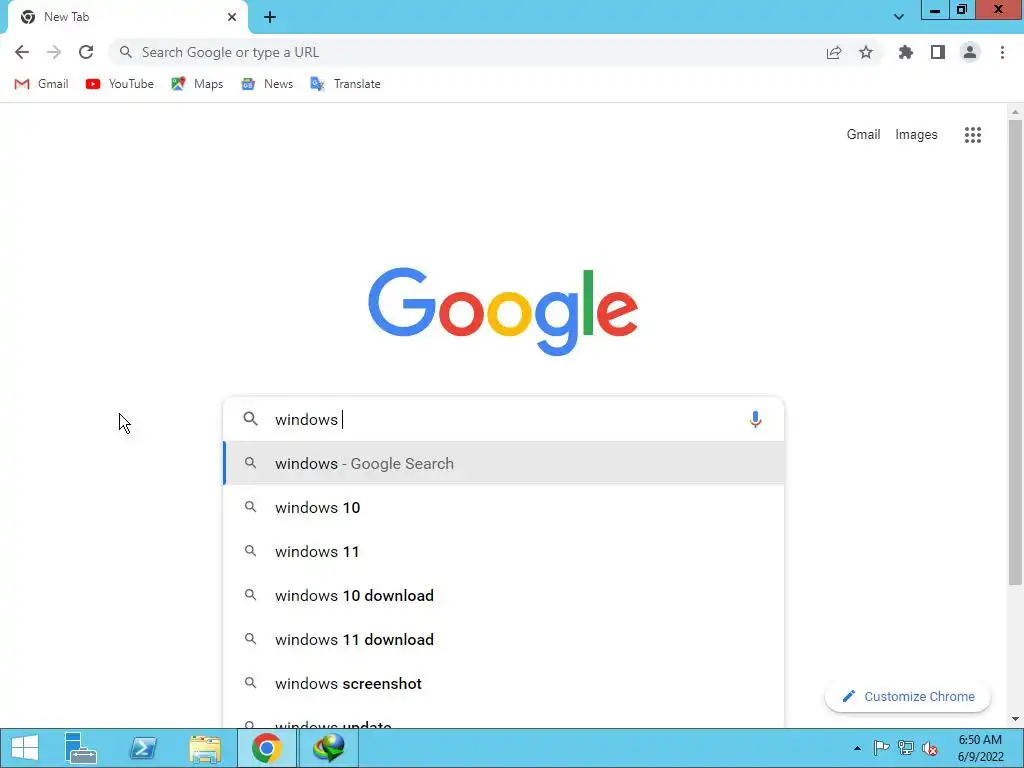Open network status tray icon
Screen dimensions: 1024x768
906,748
